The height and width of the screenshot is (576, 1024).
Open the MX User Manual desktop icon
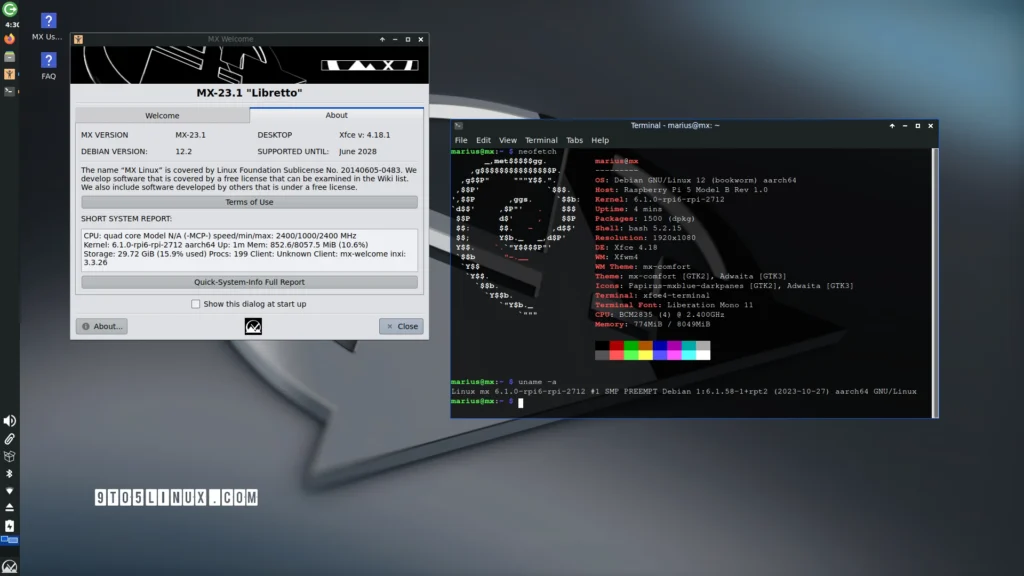(48, 27)
